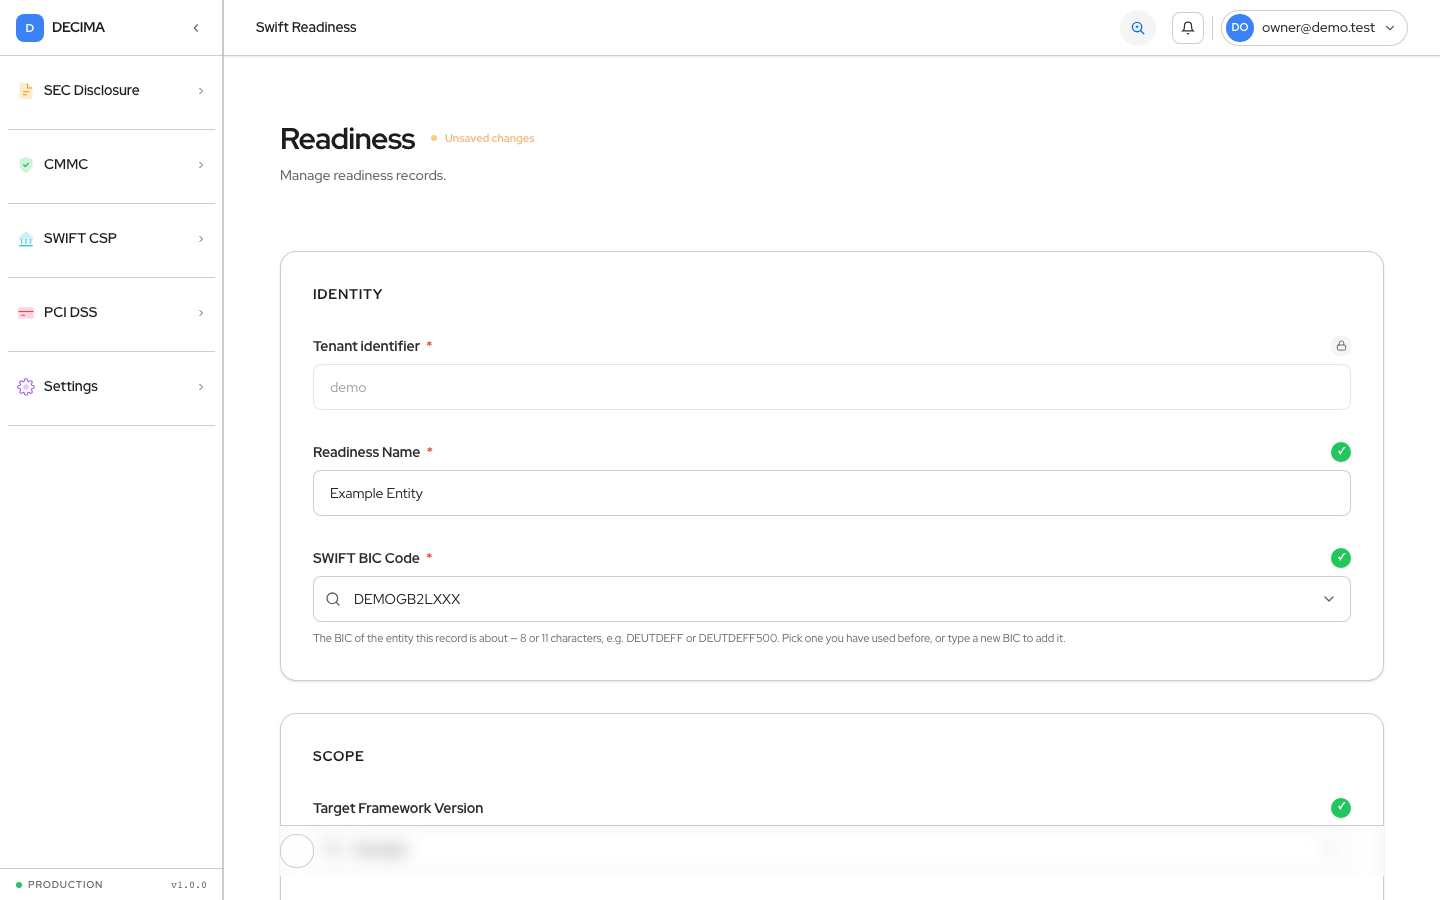
Task: Expand the Settings menu chevron
Action: [x=201, y=387]
